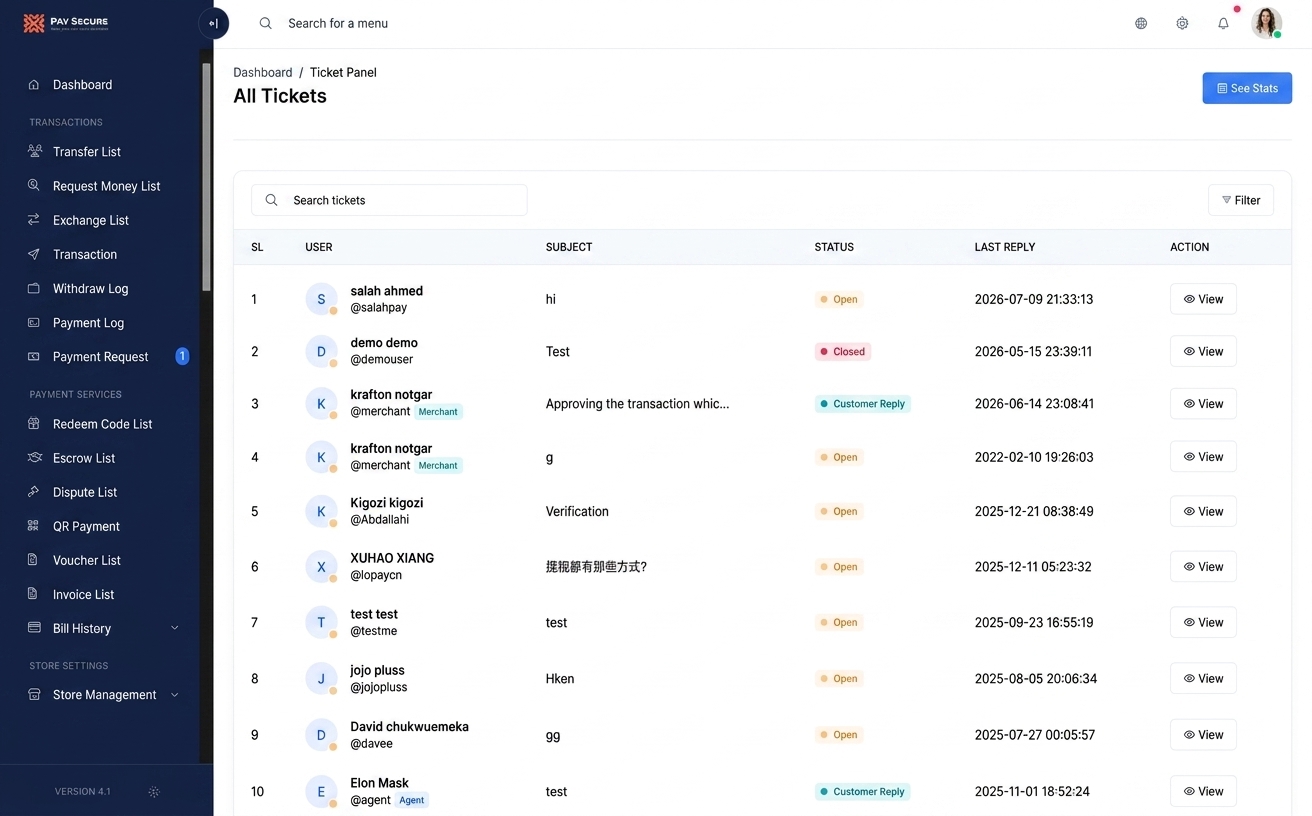Click the Redeem Code List gift icon

[x=34, y=424]
